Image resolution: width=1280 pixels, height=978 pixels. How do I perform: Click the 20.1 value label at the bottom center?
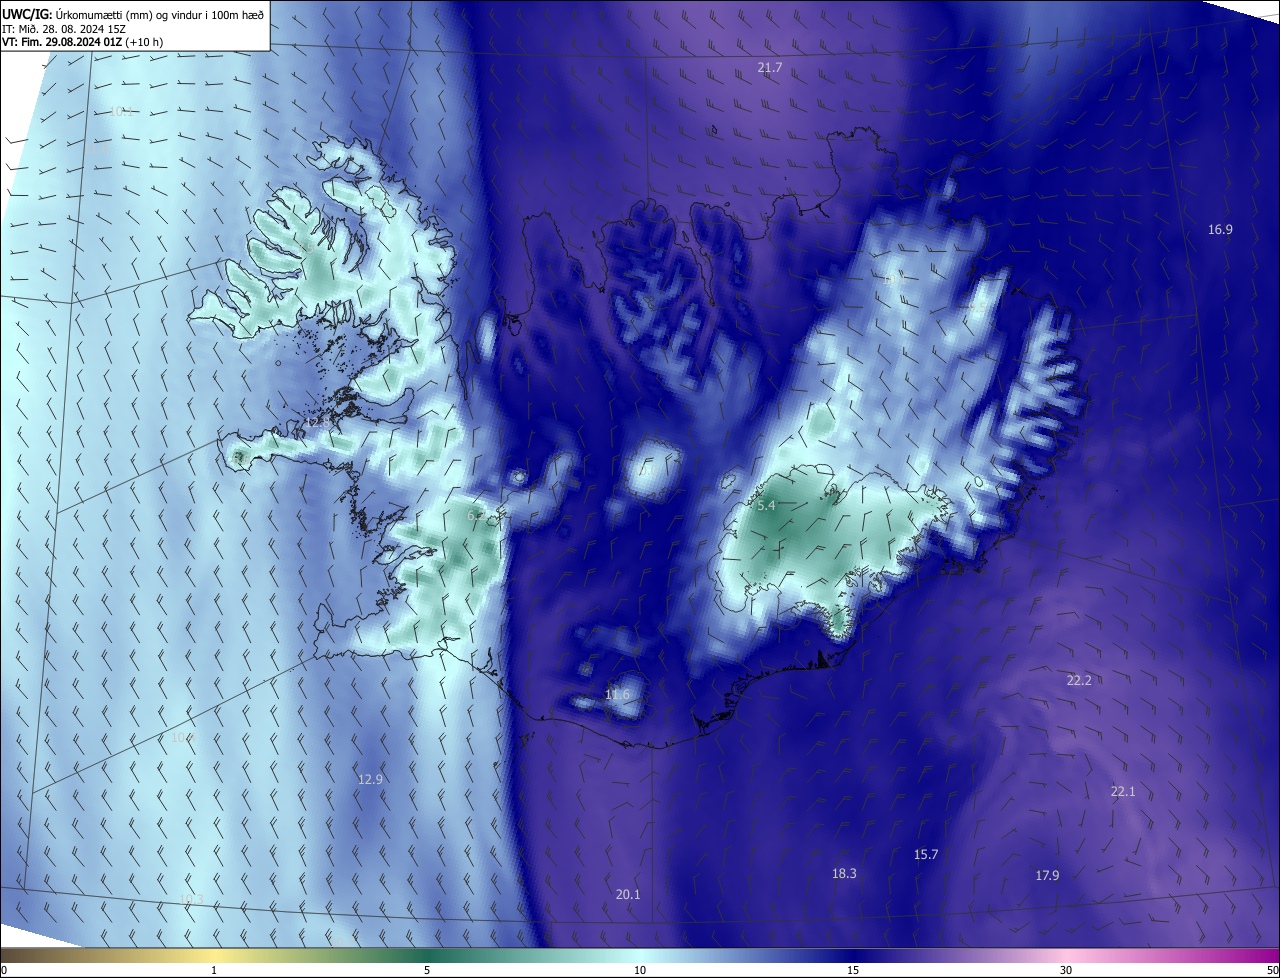(x=628, y=894)
